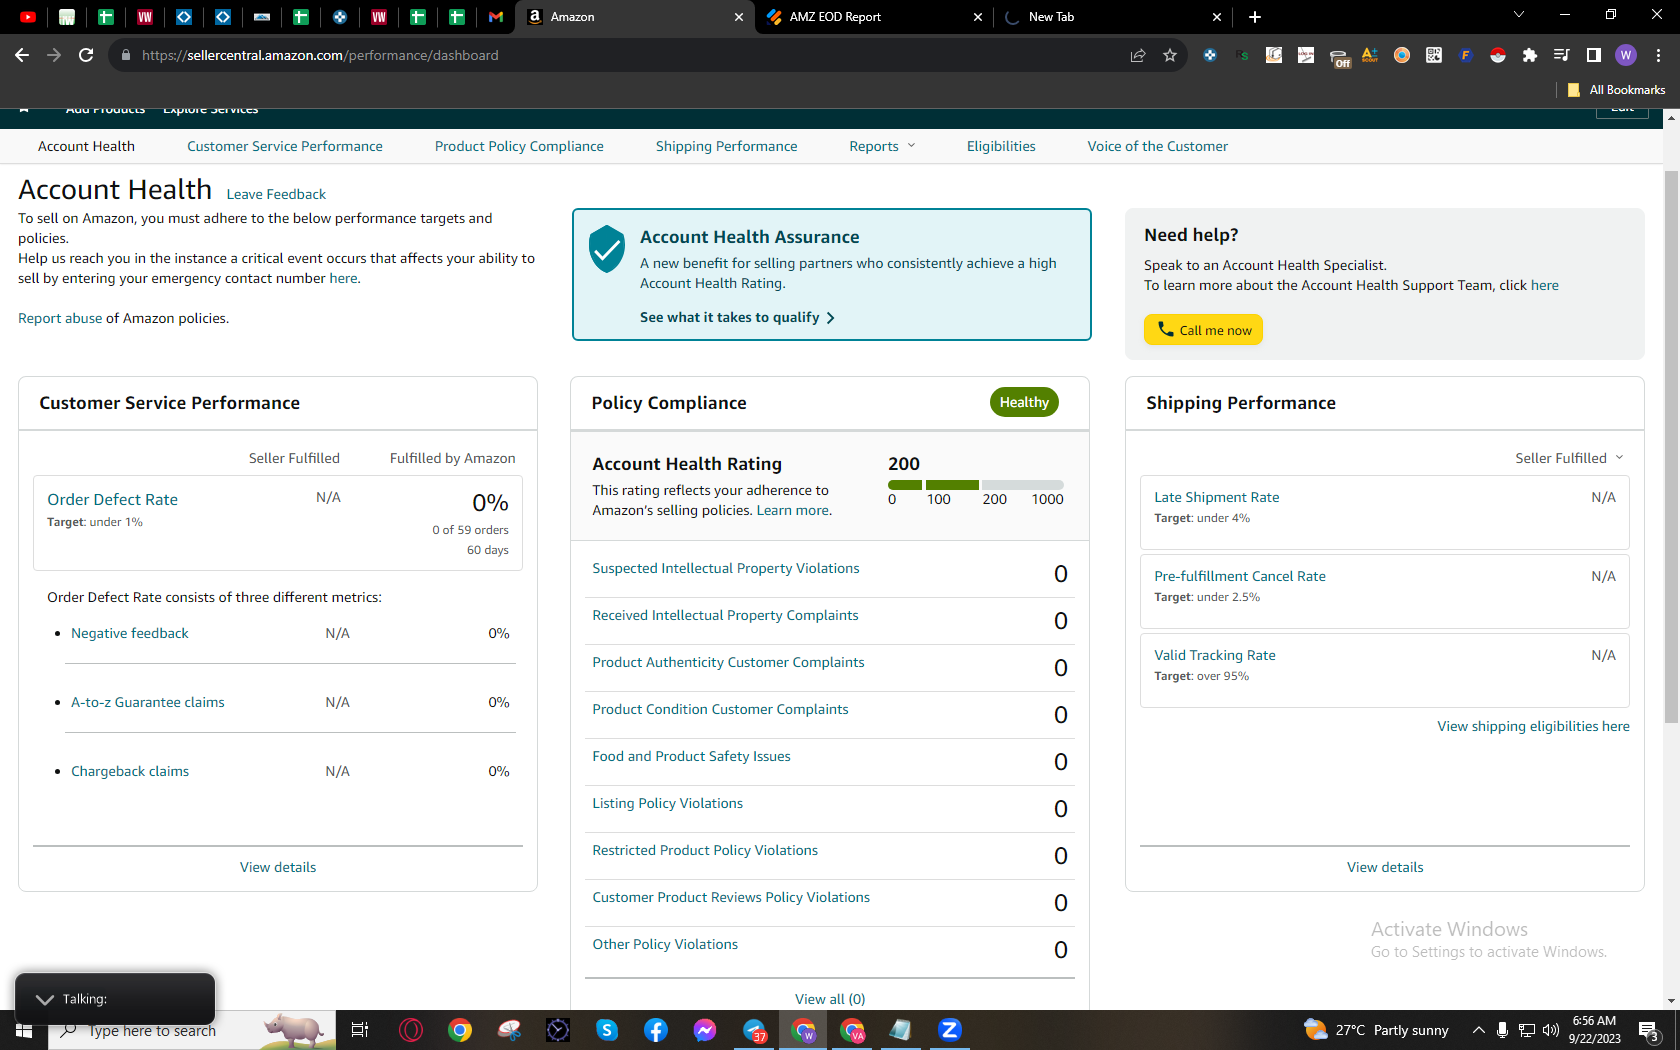The width and height of the screenshot is (1680, 1050).
Task: Open Task View on the taskbar
Action: pos(360,1030)
